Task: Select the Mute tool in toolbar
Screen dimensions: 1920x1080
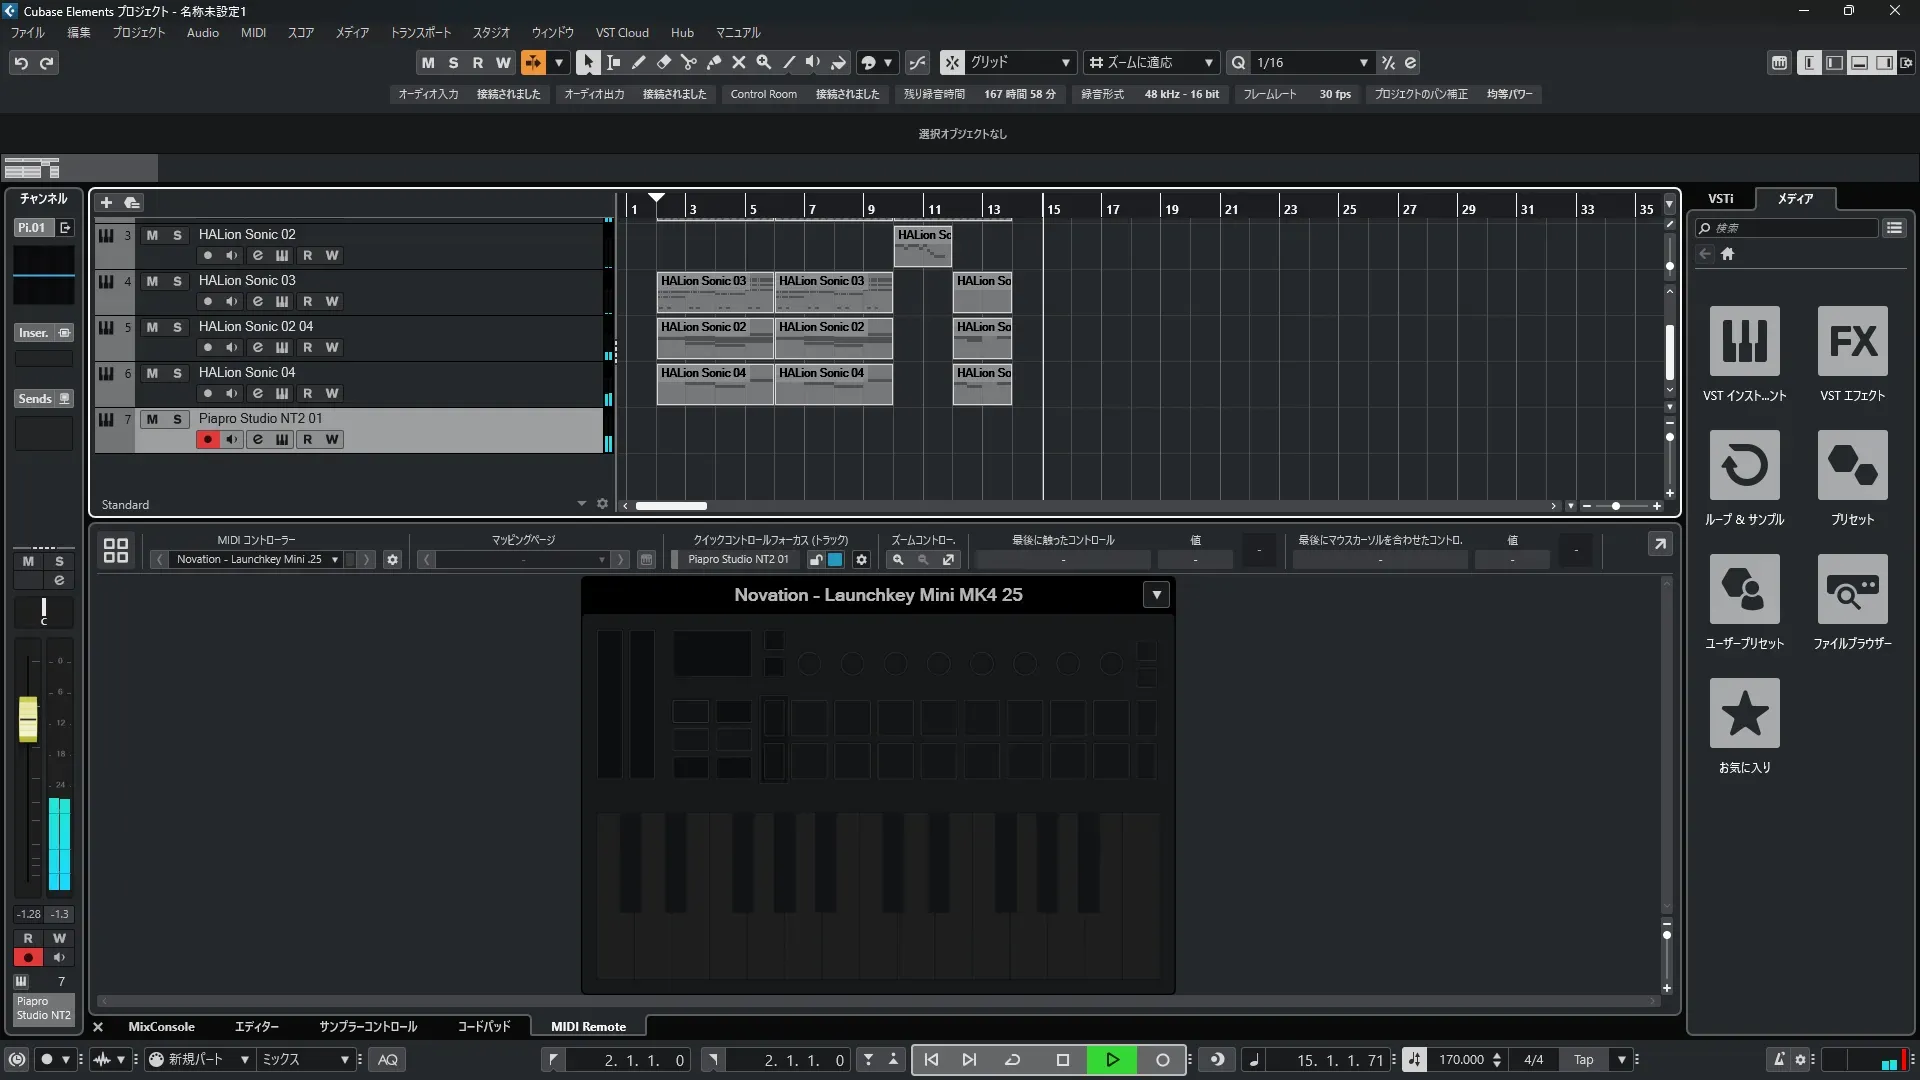Action: pos(738,62)
